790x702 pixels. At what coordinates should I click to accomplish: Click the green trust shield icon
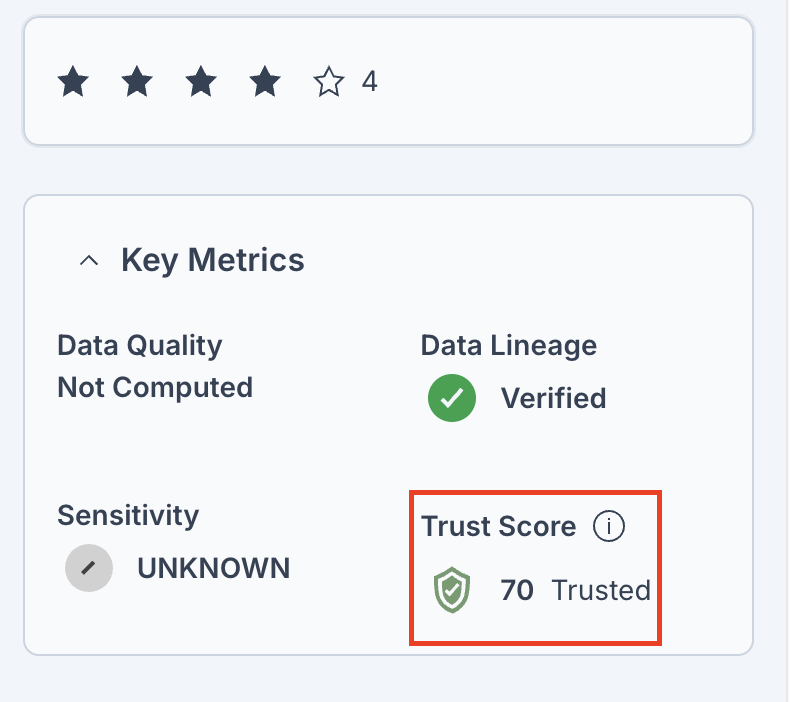(452, 590)
